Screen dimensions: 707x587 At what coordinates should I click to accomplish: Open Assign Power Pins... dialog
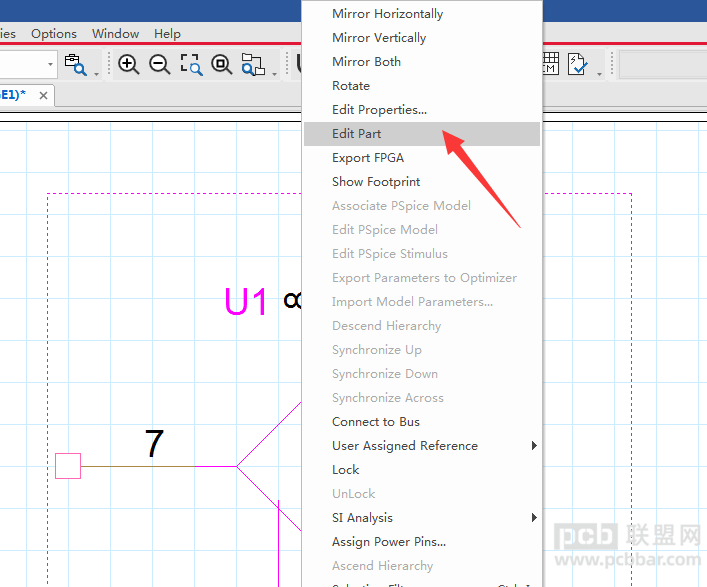coord(422,542)
